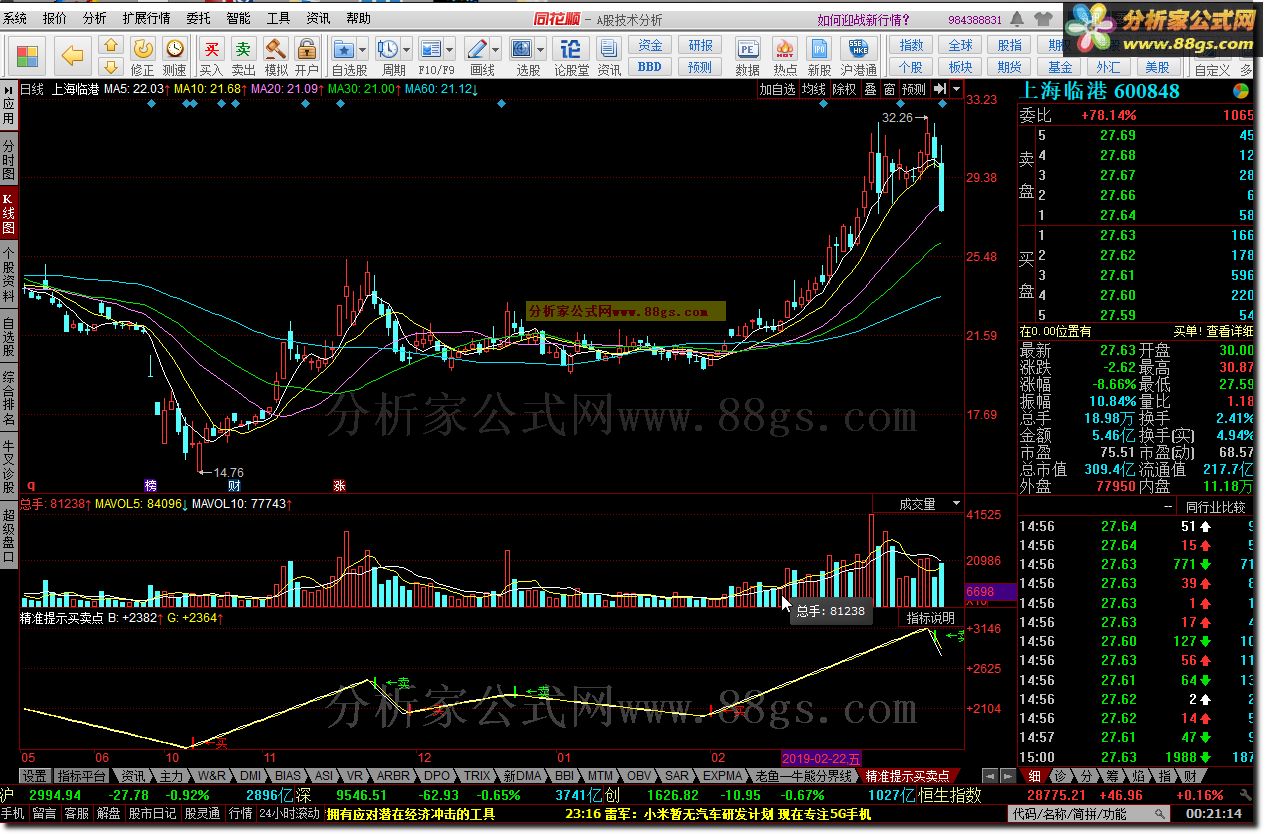
Task: Click the 卖出 sell icon
Action: 243,57
